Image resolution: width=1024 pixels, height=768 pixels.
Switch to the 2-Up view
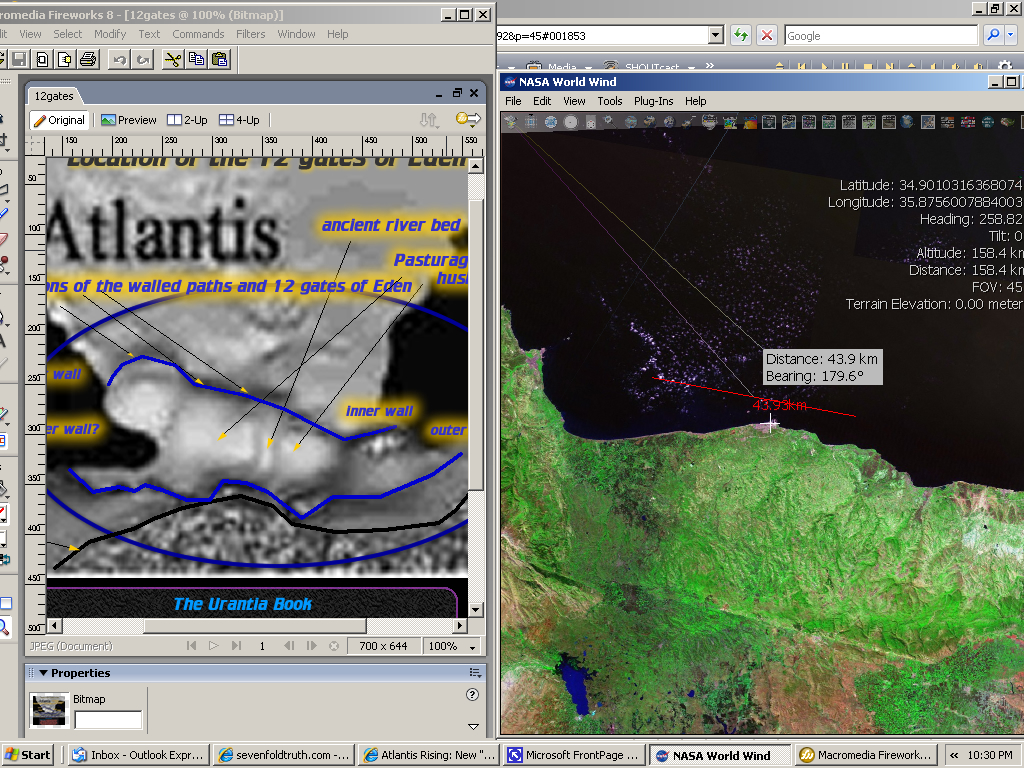coord(187,120)
